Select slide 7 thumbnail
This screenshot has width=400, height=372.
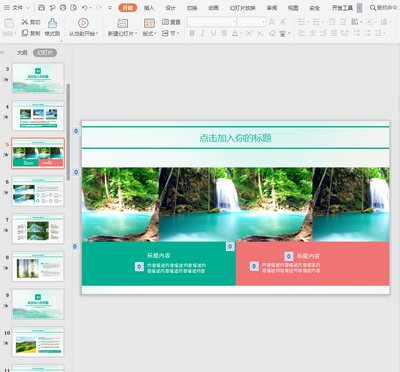tap(38, 229)
